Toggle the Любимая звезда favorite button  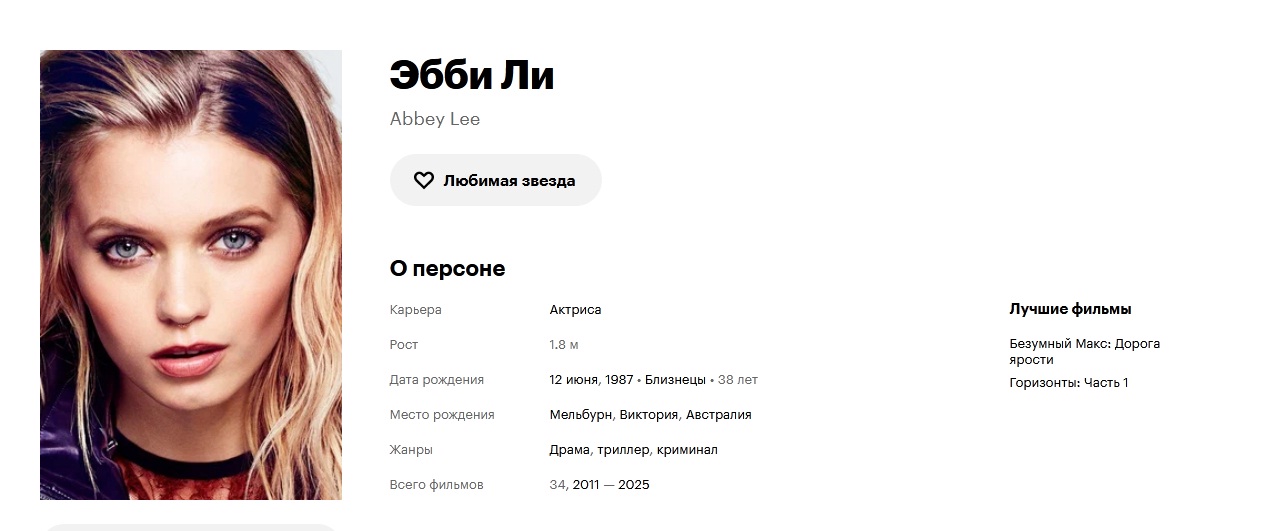(496, 180)
